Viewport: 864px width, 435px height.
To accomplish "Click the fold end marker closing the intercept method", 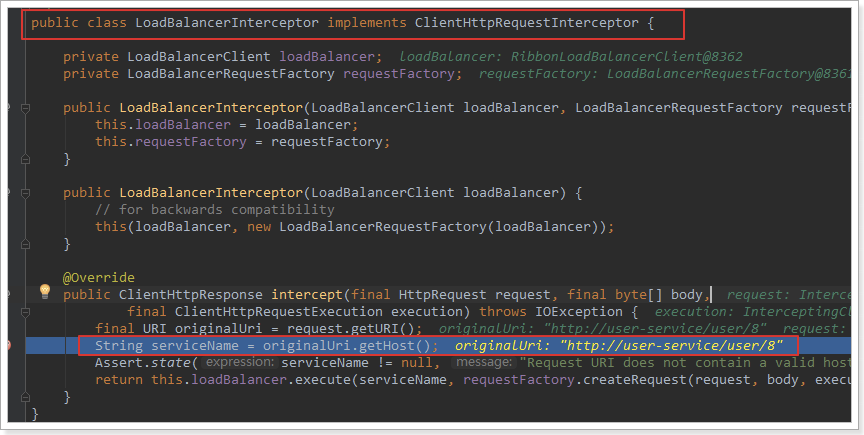I will (x=25, y=397).
